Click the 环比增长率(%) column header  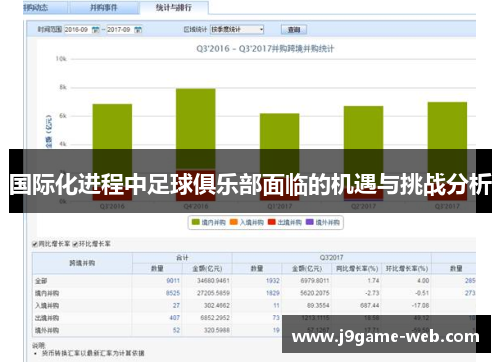407,269
